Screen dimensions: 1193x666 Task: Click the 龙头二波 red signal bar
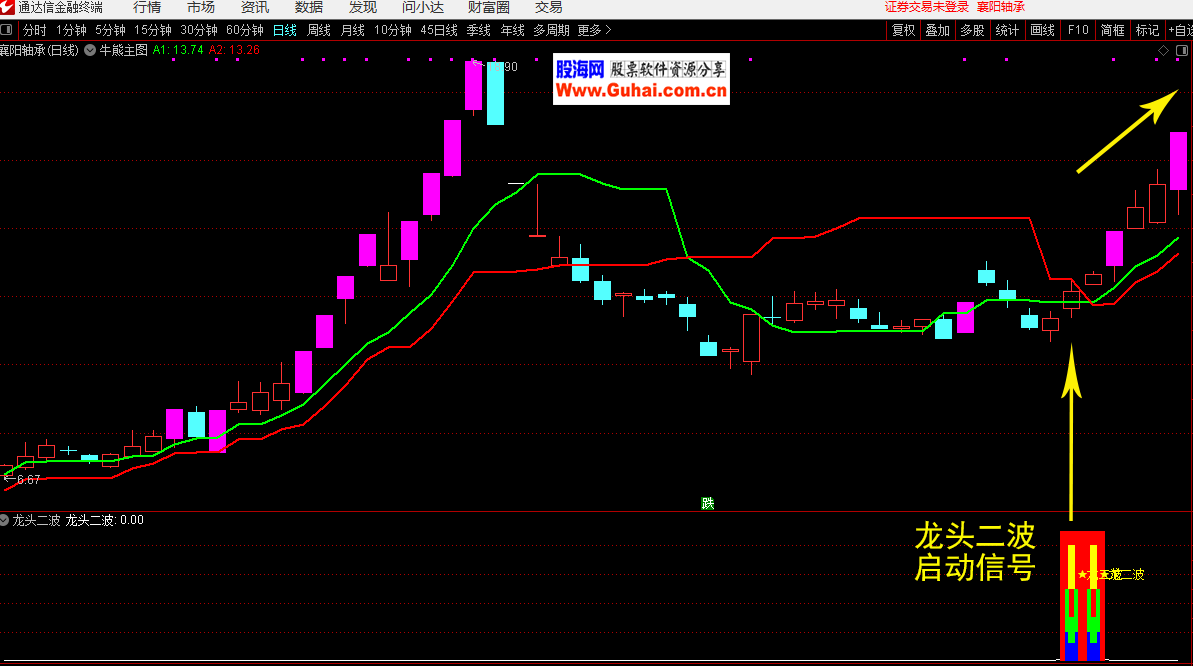(x=1082, y=596)
